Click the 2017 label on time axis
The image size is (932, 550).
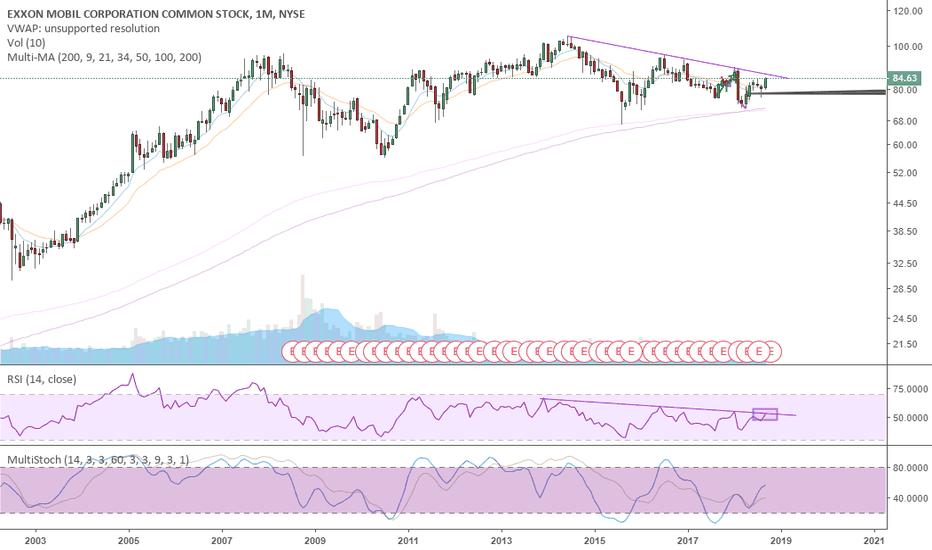[688, 540]
